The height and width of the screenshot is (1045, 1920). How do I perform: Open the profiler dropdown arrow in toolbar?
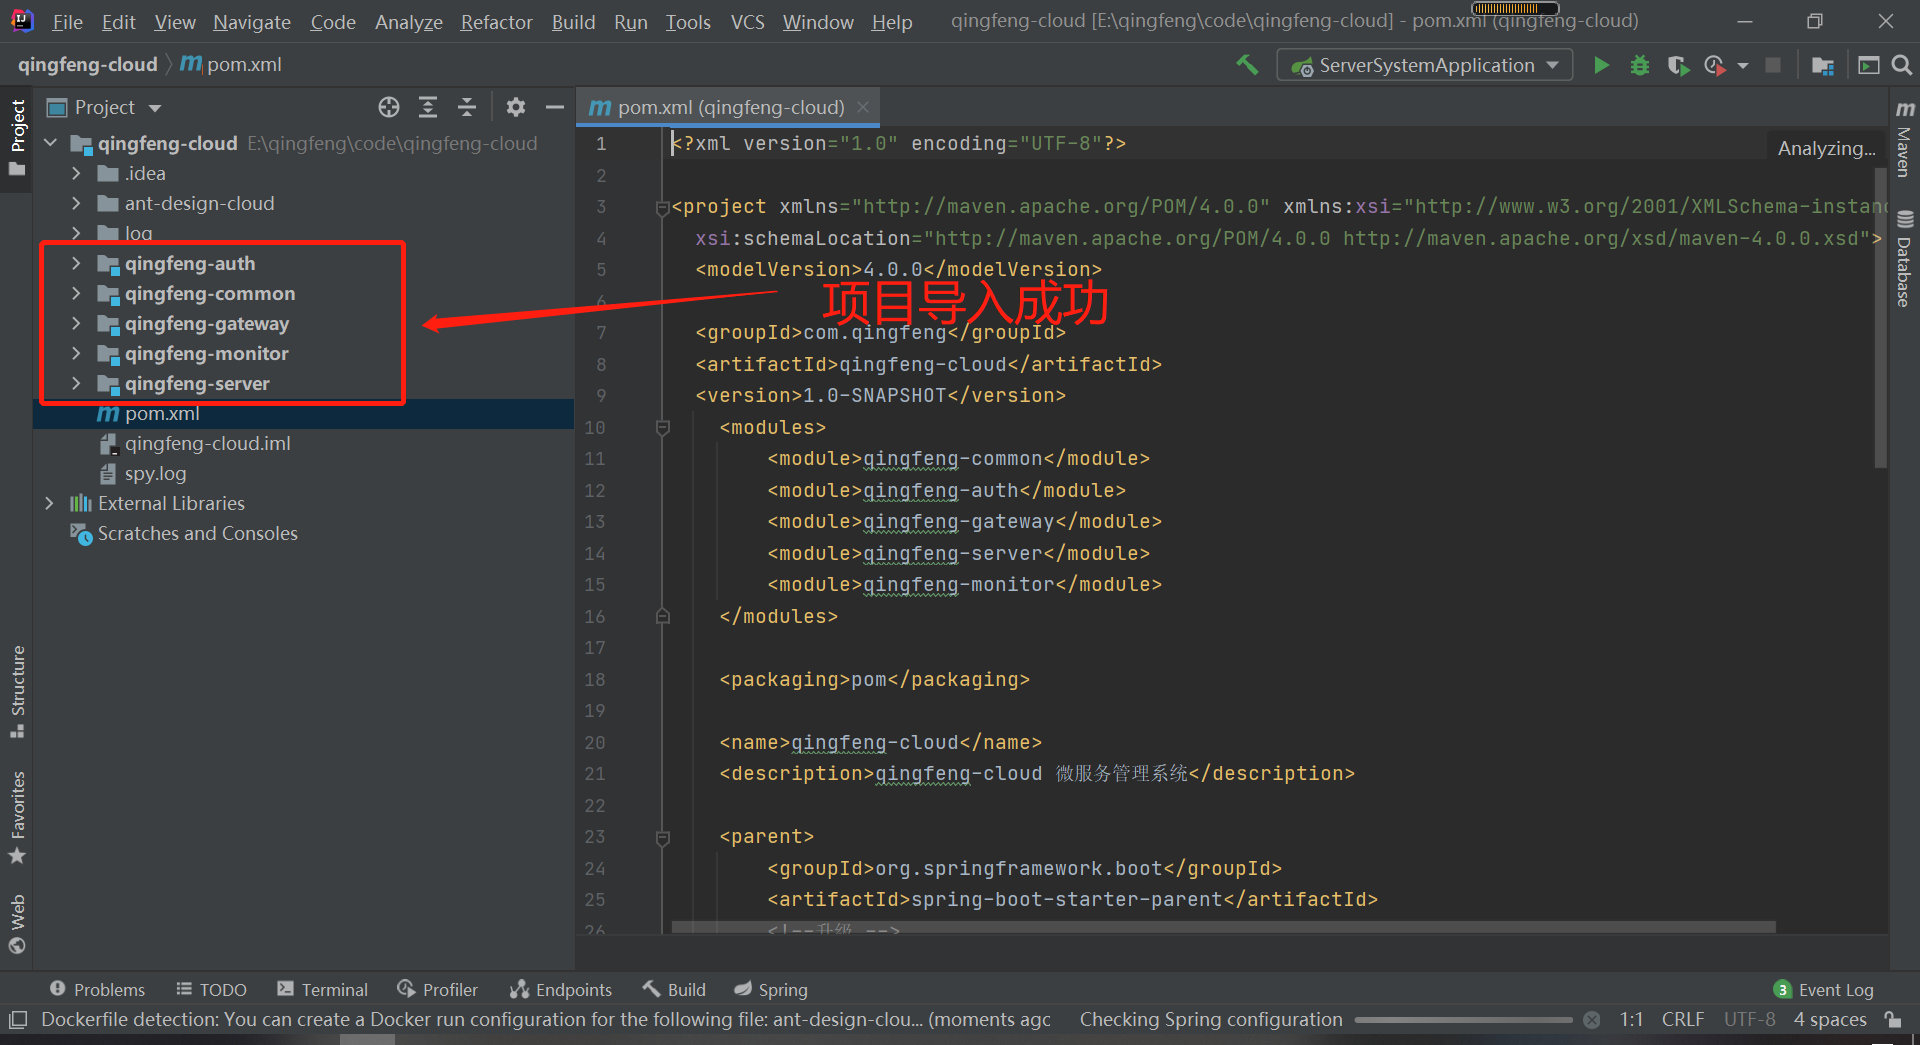coord(1743,66)
